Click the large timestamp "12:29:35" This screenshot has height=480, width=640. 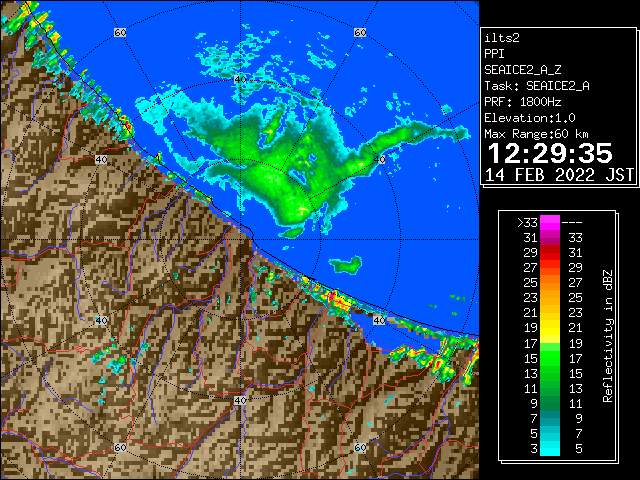[550, 153]
